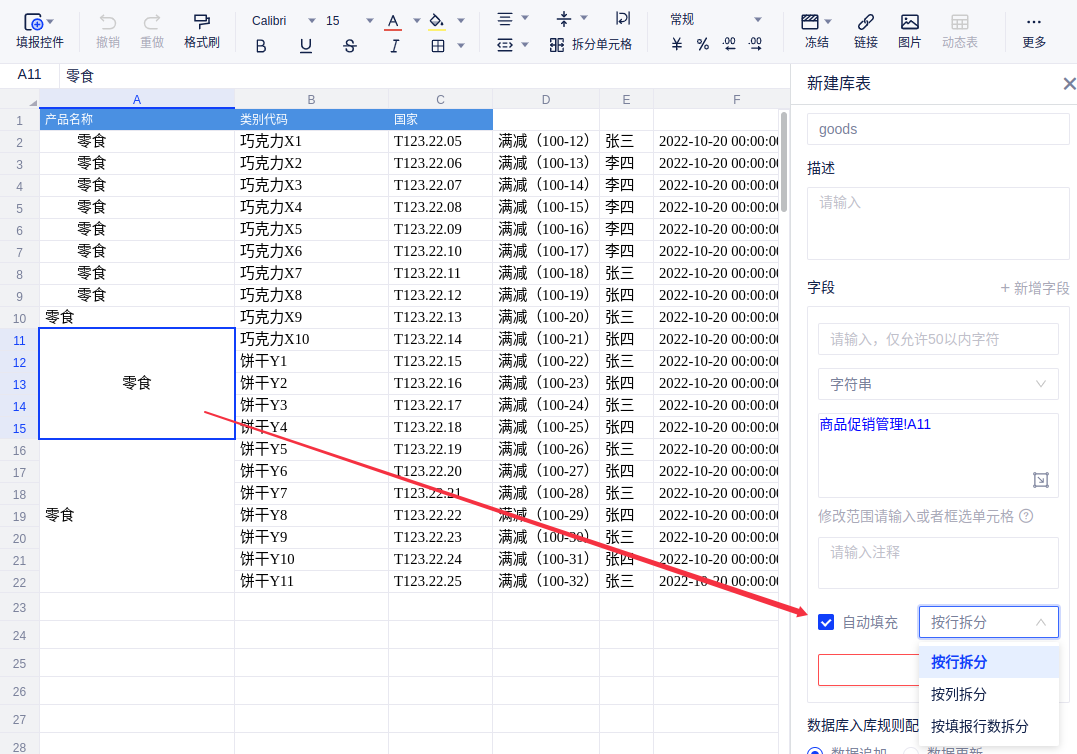
Task: Insert a picture using the 图片 icon
Action: [x=909, y=22]
